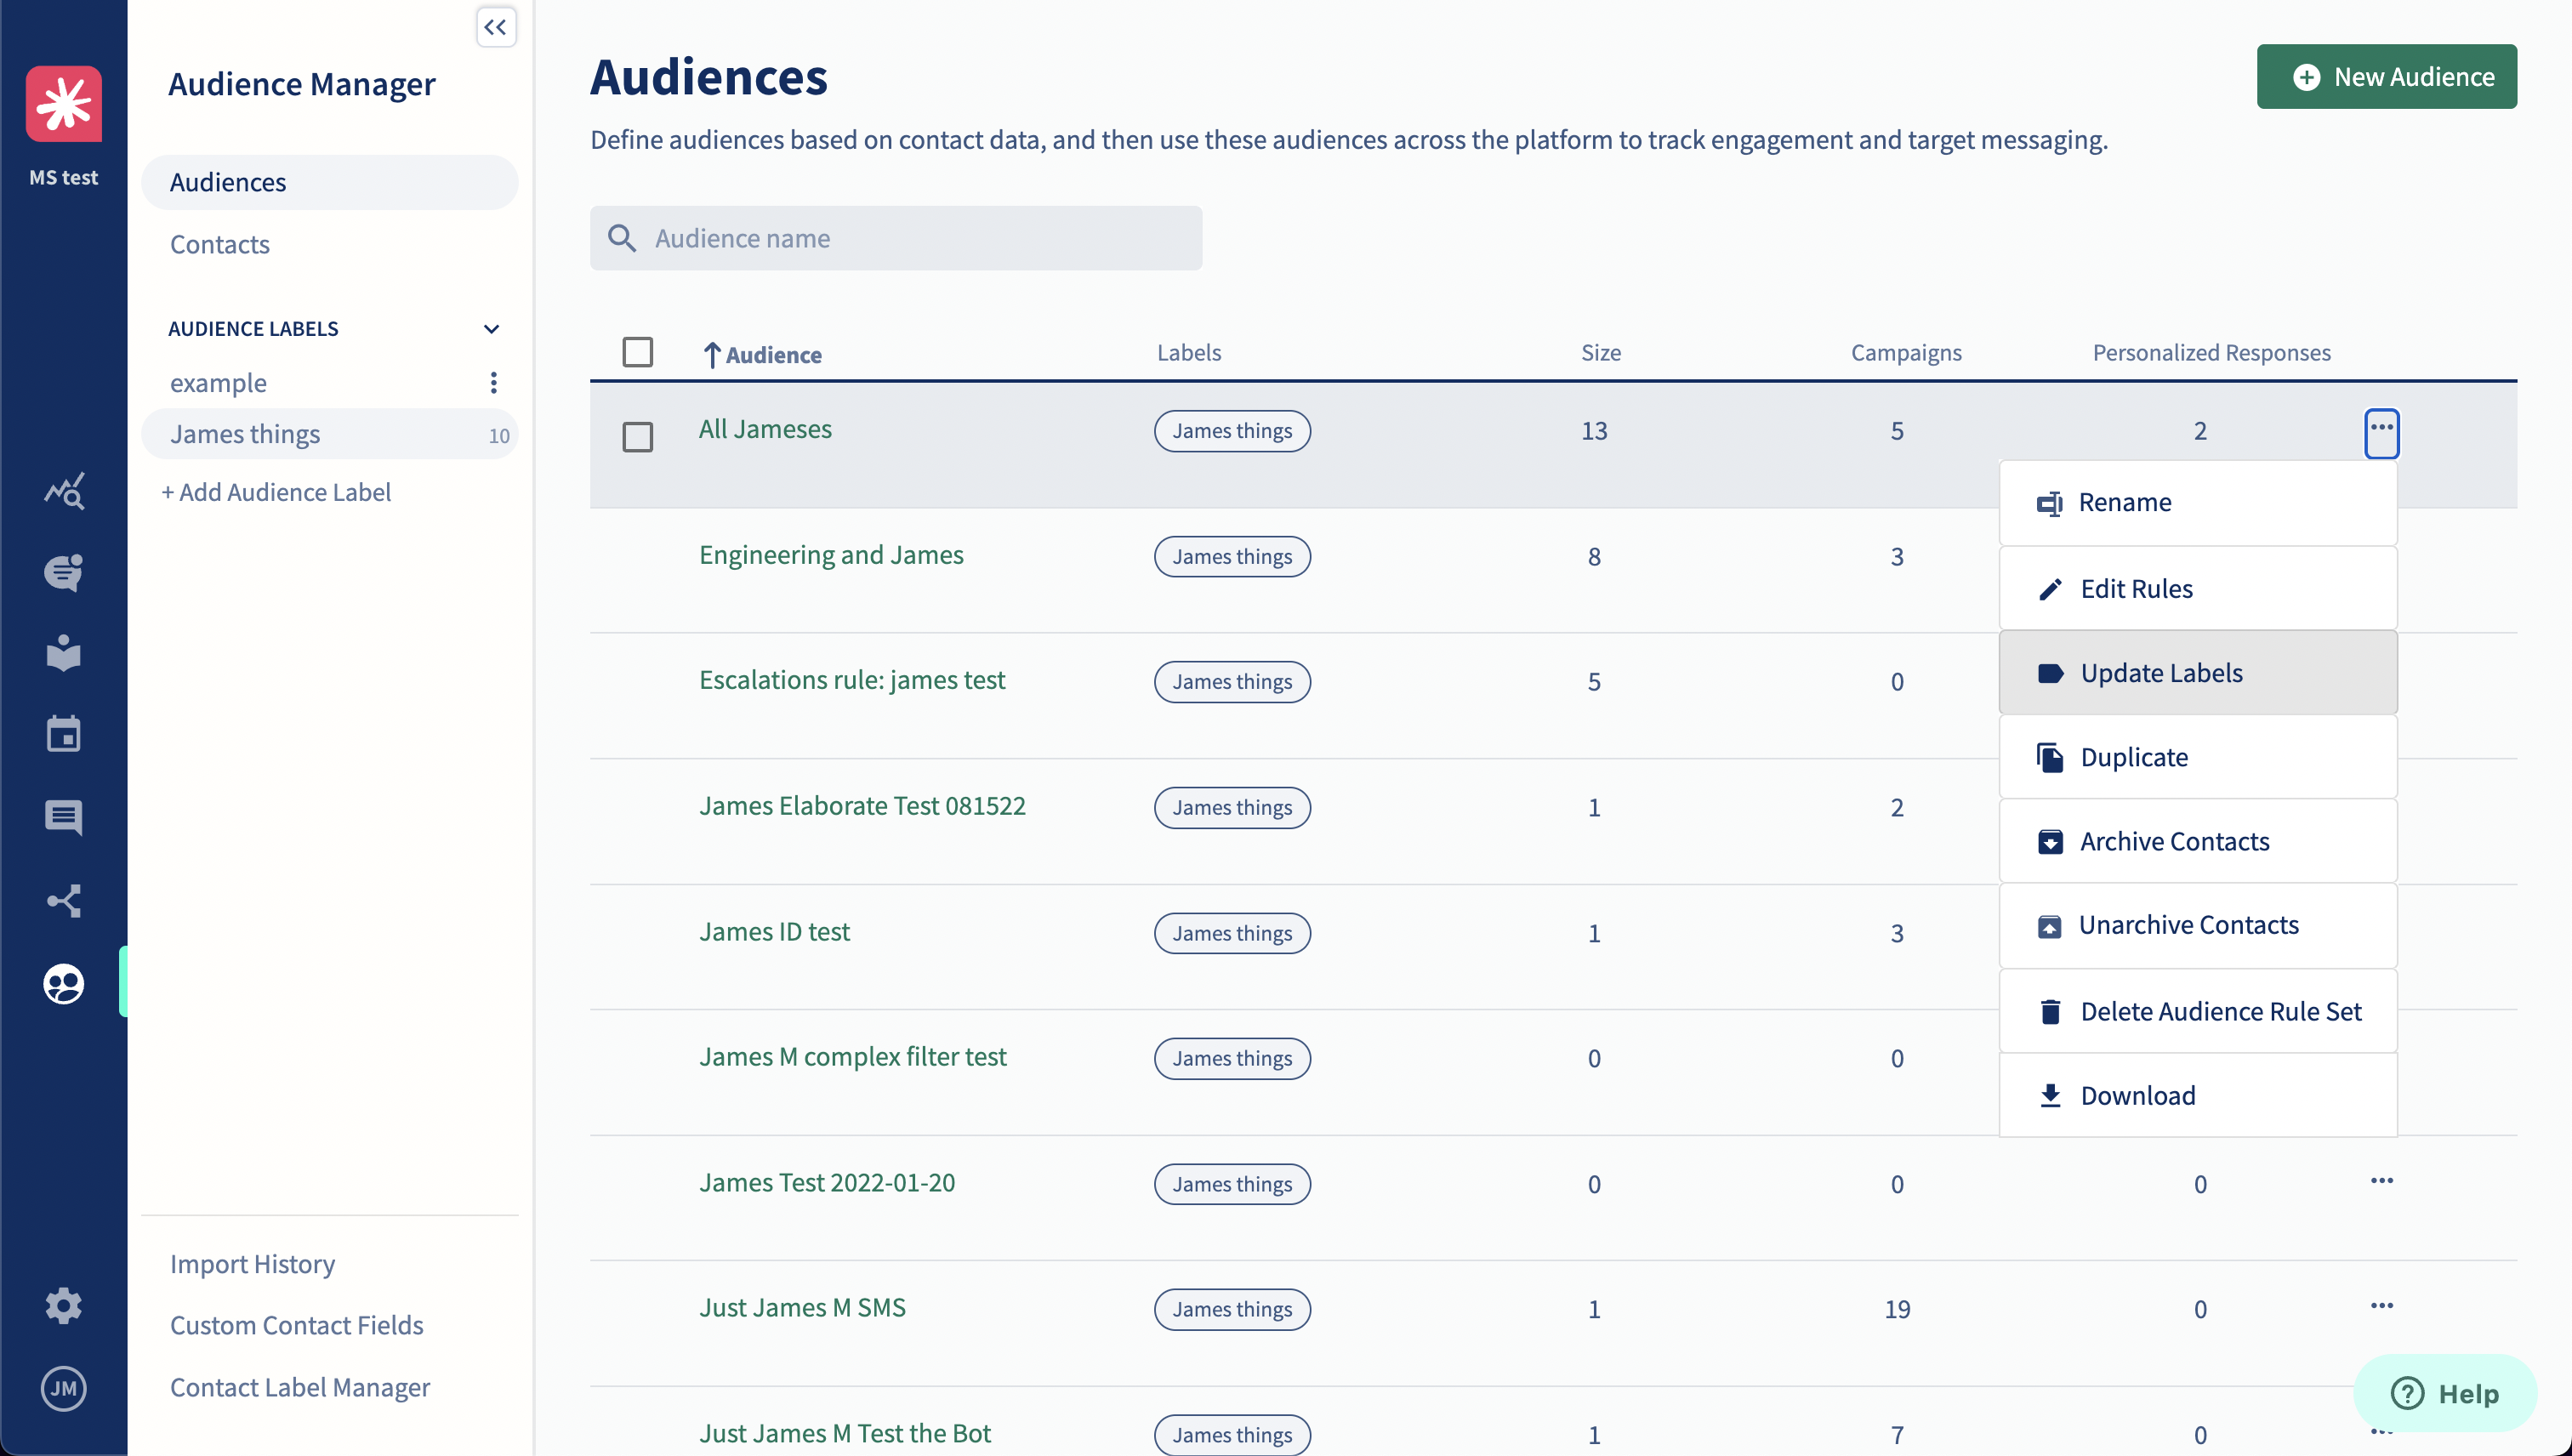Image resolution: width=2572 pixels, height=1456 pixels.
Task: Open the calendar icon in sidebar
Action: pyautogui.click(x=64, y=735)
